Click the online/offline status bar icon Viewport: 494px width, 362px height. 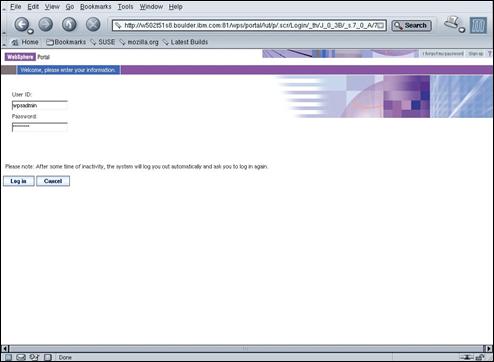[x=468, y=357]
